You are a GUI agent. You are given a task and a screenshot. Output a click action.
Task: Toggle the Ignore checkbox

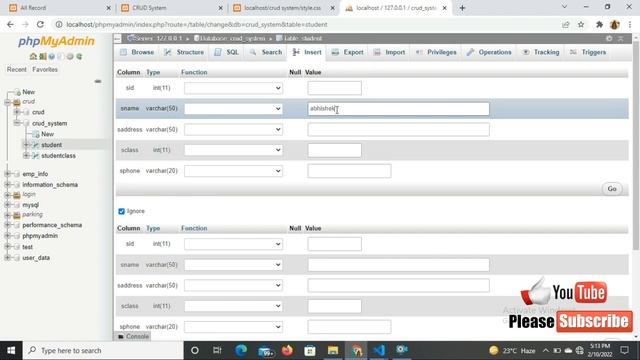pyautogui.click(x=121, y=211)
